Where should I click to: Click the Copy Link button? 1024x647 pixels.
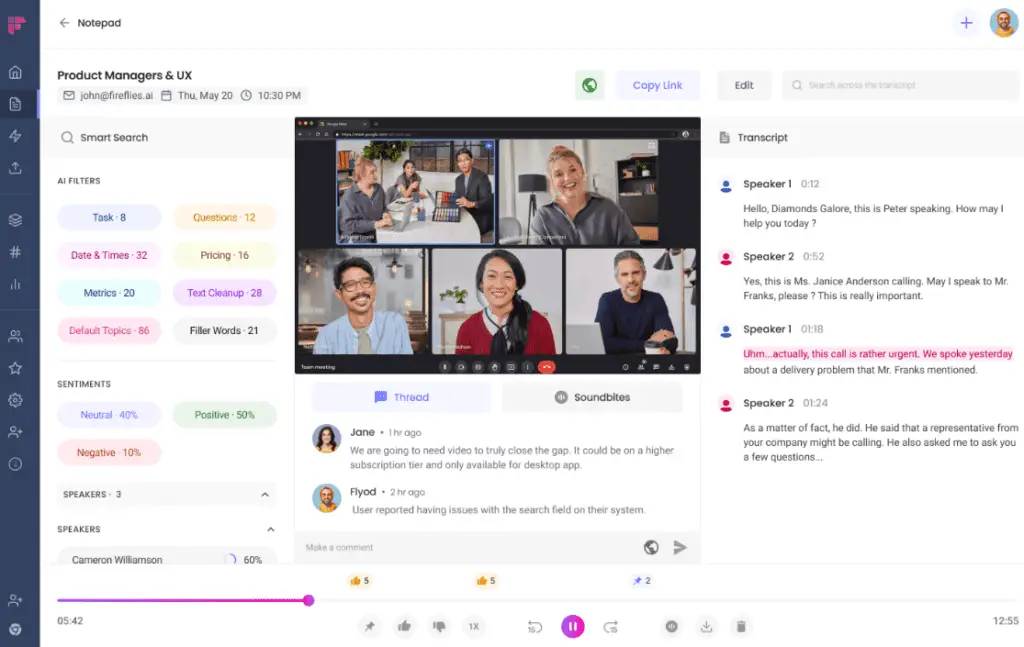(657, 85)
